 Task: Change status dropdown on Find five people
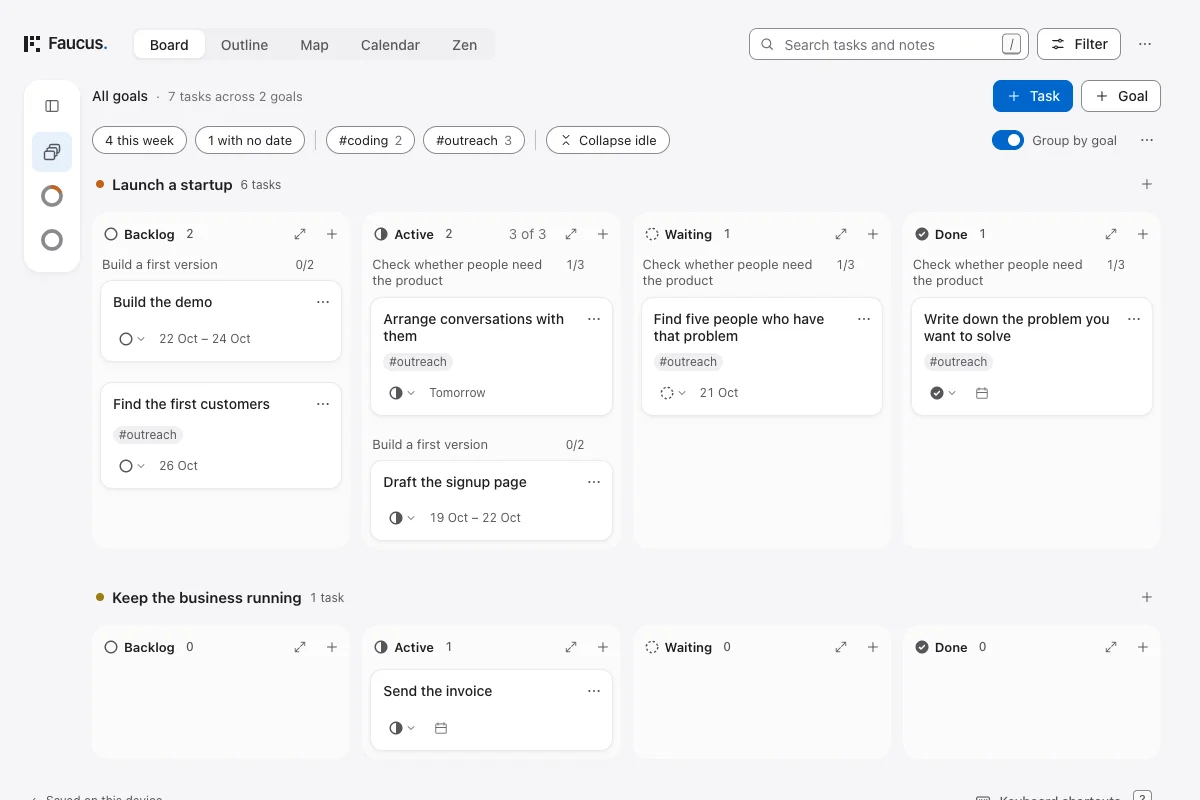(x=673, y=393)
